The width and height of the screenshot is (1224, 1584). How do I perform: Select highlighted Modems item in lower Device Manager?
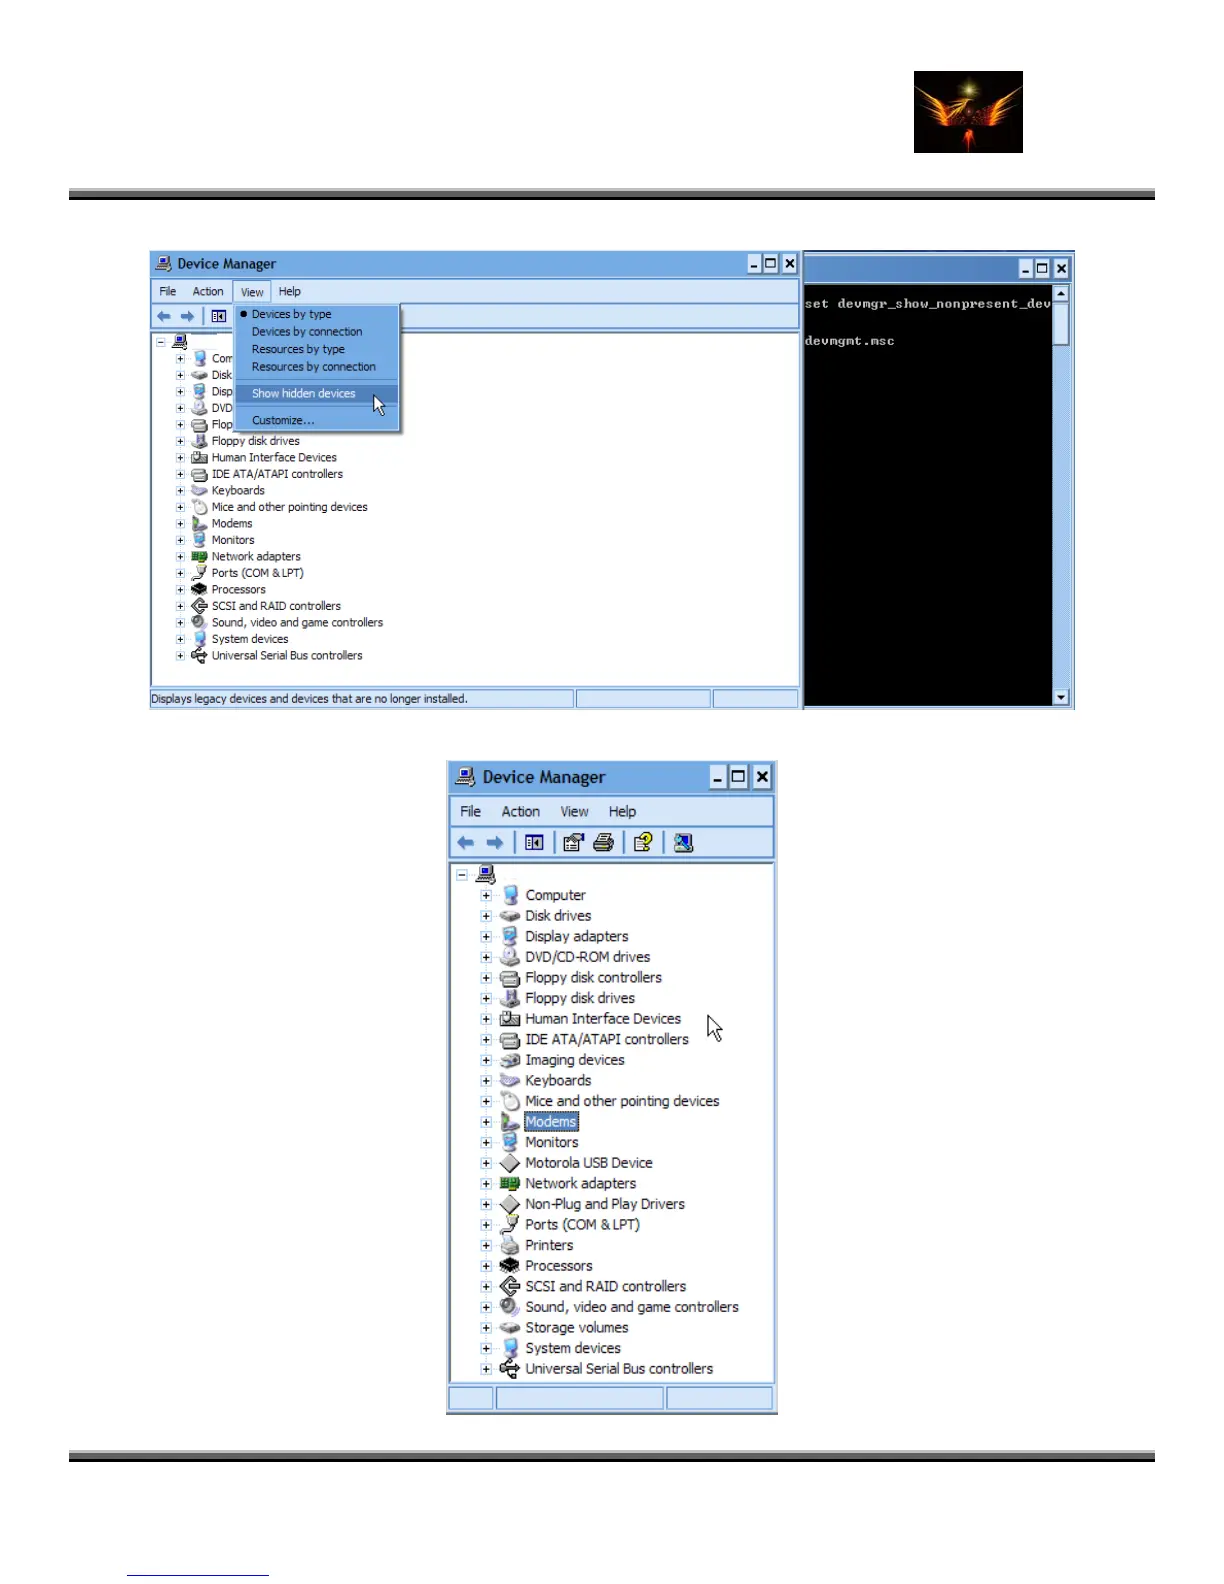551,1122
